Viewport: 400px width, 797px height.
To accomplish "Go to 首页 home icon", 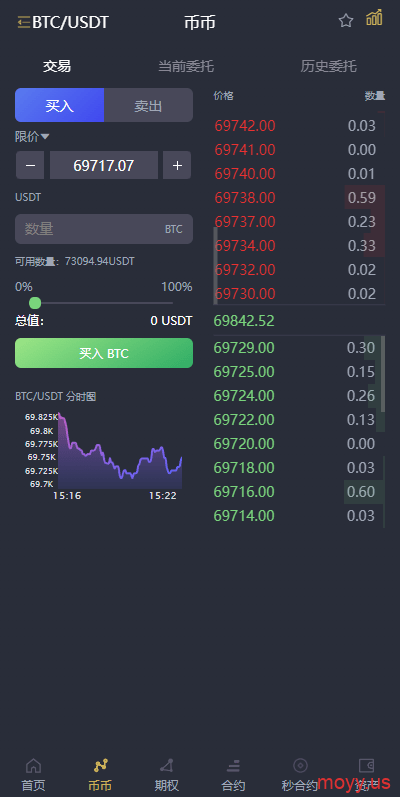I will pyautogui.click(x=34, y=765).
